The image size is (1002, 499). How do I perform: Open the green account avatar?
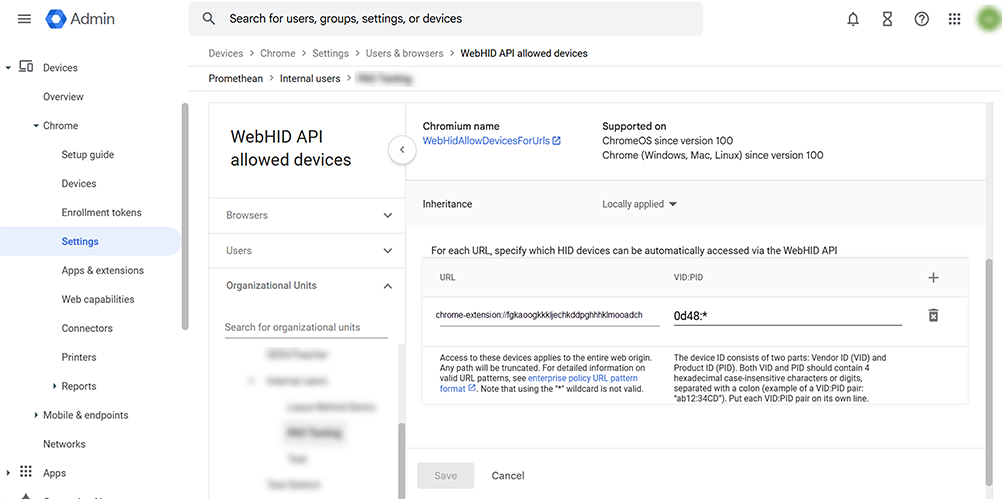(x=988, y=19)
